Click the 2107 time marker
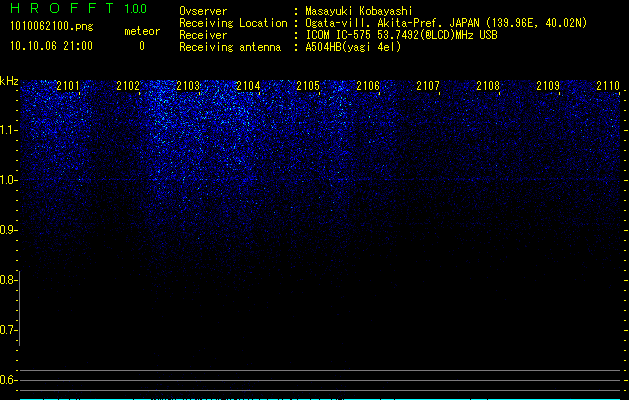This screenshot has height=400, width=629. coord(428,86)
